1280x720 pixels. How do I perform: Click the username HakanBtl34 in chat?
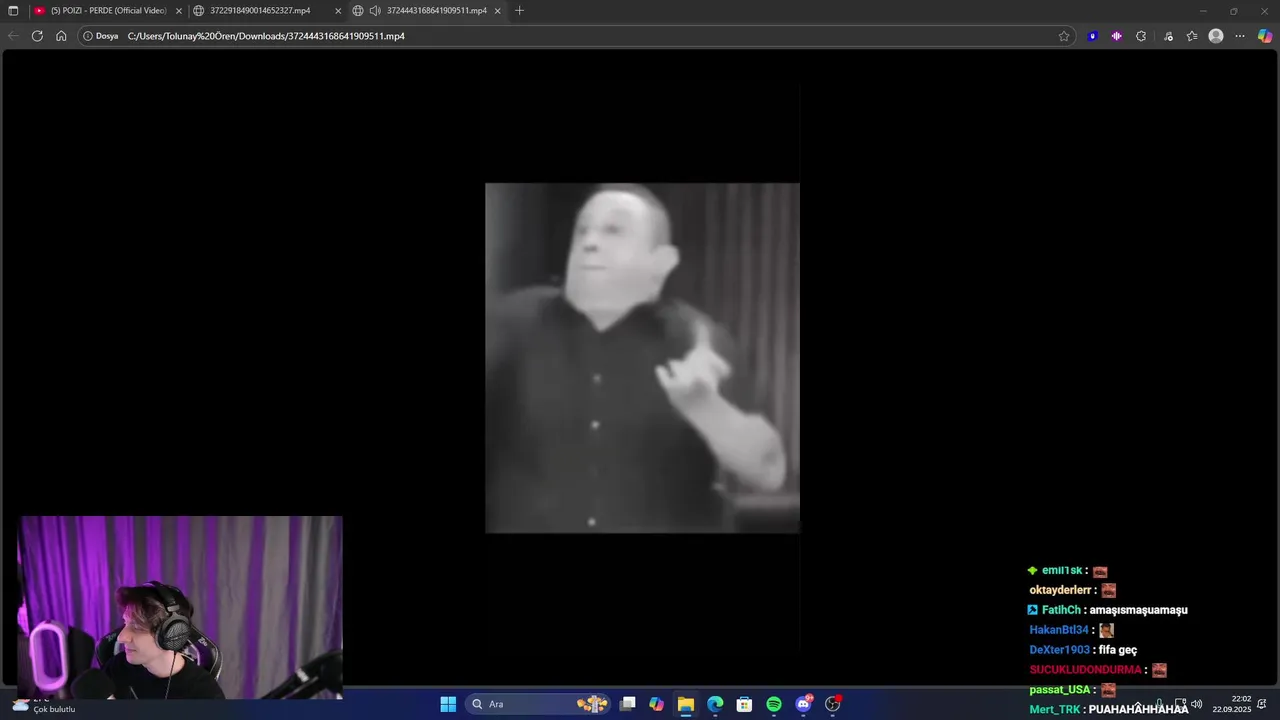click(x=1059, y=630)
